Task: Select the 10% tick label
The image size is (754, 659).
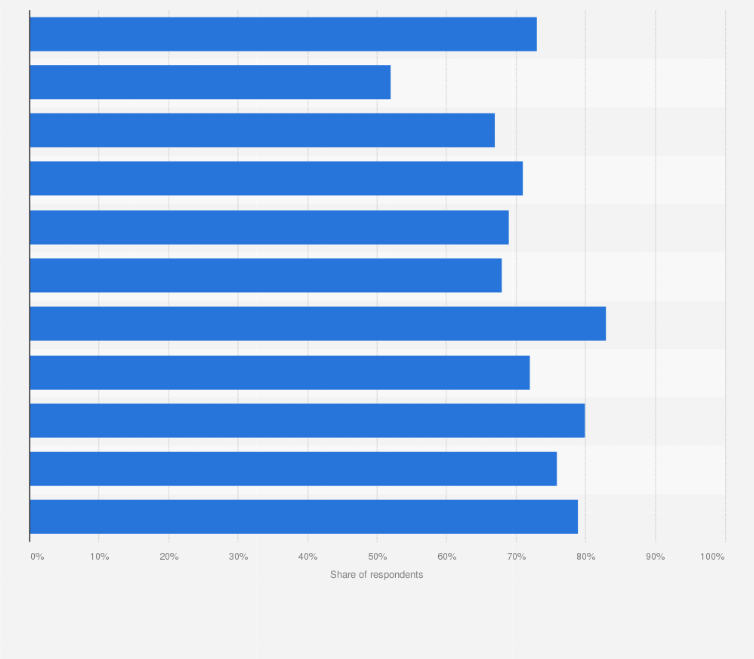Action: click(99, 556)
